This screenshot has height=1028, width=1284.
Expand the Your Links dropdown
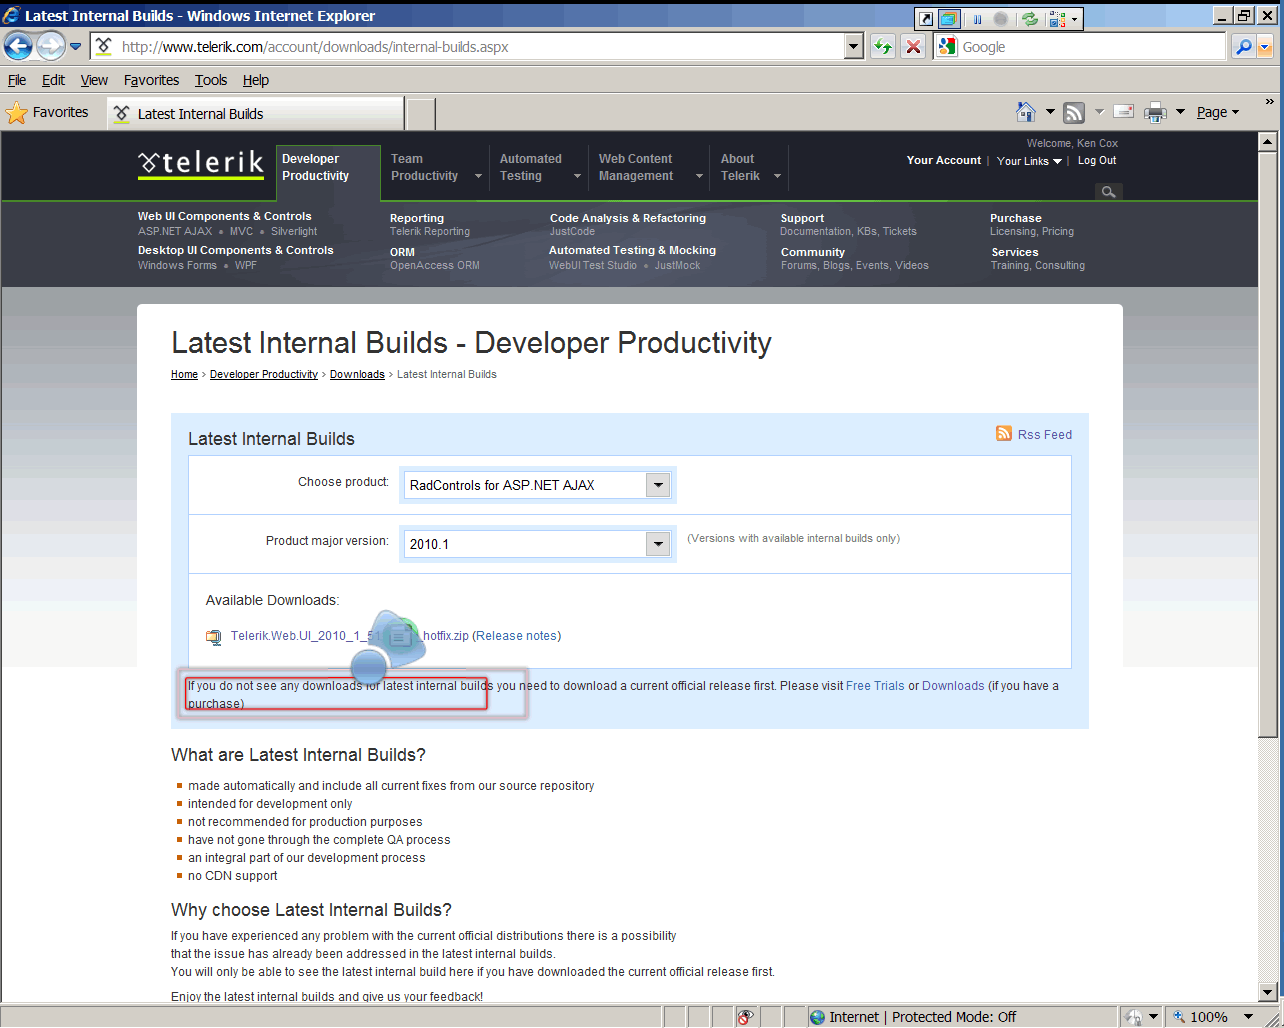[x=1029, y=161]
